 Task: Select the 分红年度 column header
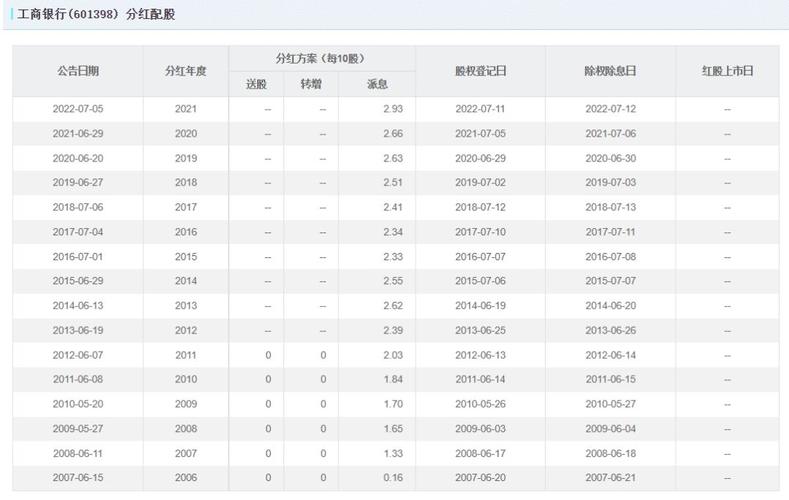[x=186, y=71]
